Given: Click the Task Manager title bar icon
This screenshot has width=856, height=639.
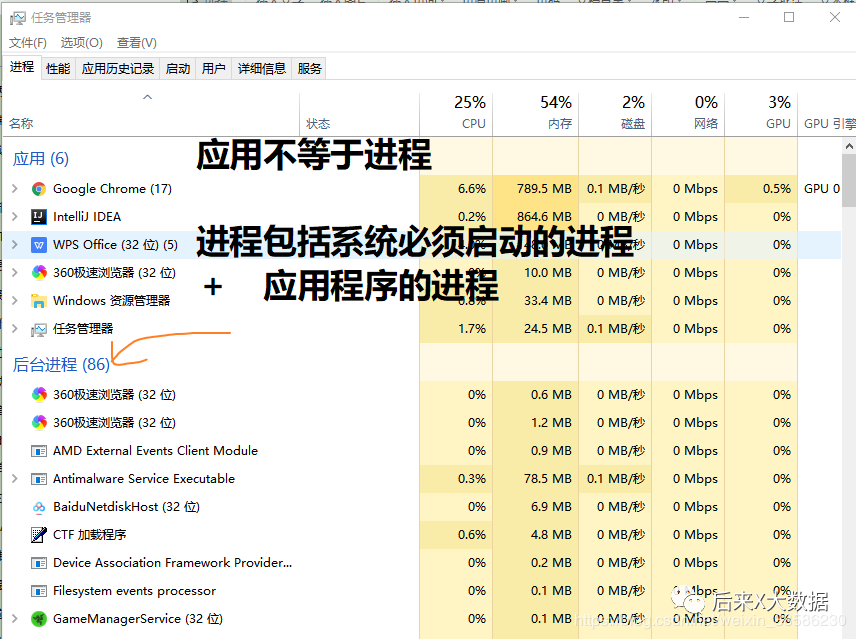Looking at the screenshot, I should 17,18.
